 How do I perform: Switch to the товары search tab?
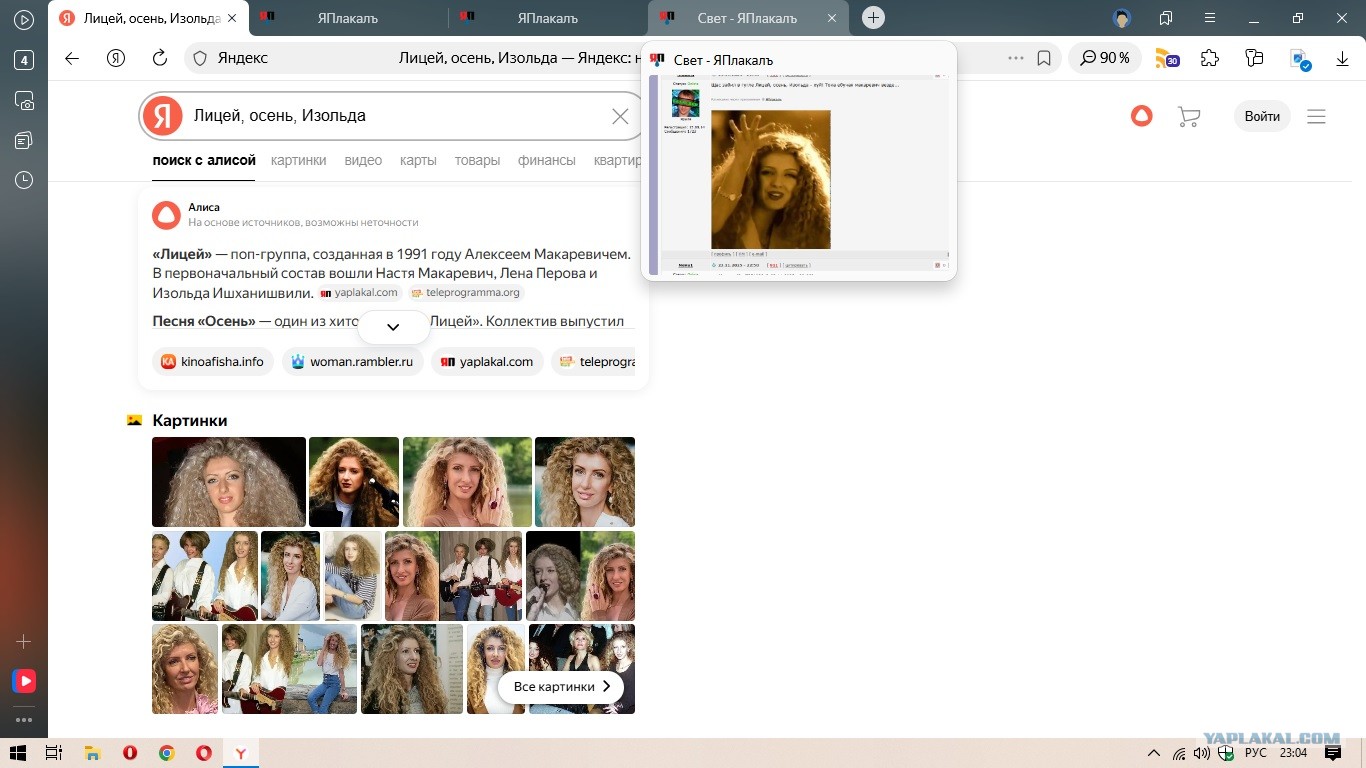click(x=477, y=160)
